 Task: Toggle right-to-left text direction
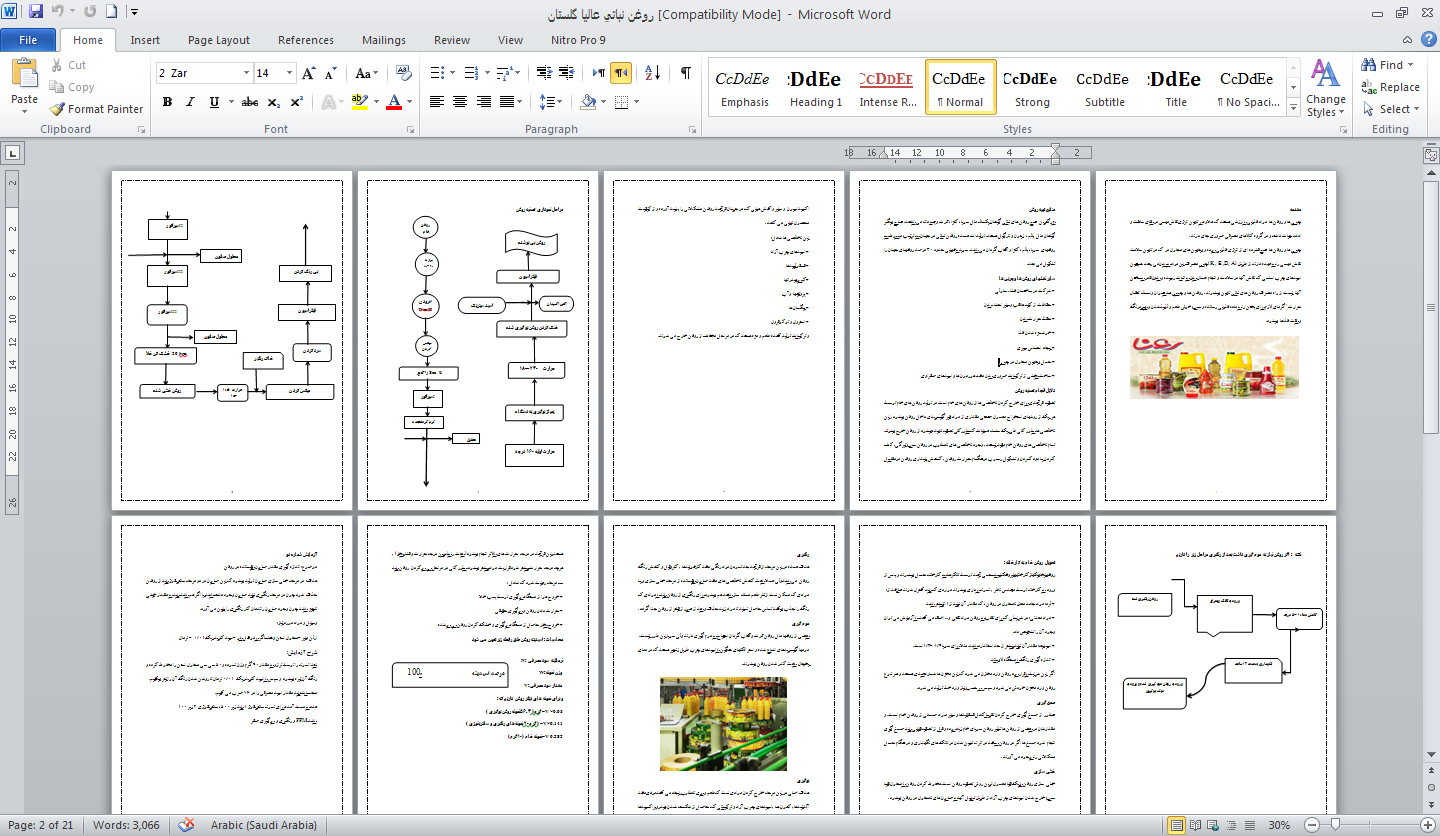(x=621, y=73)
